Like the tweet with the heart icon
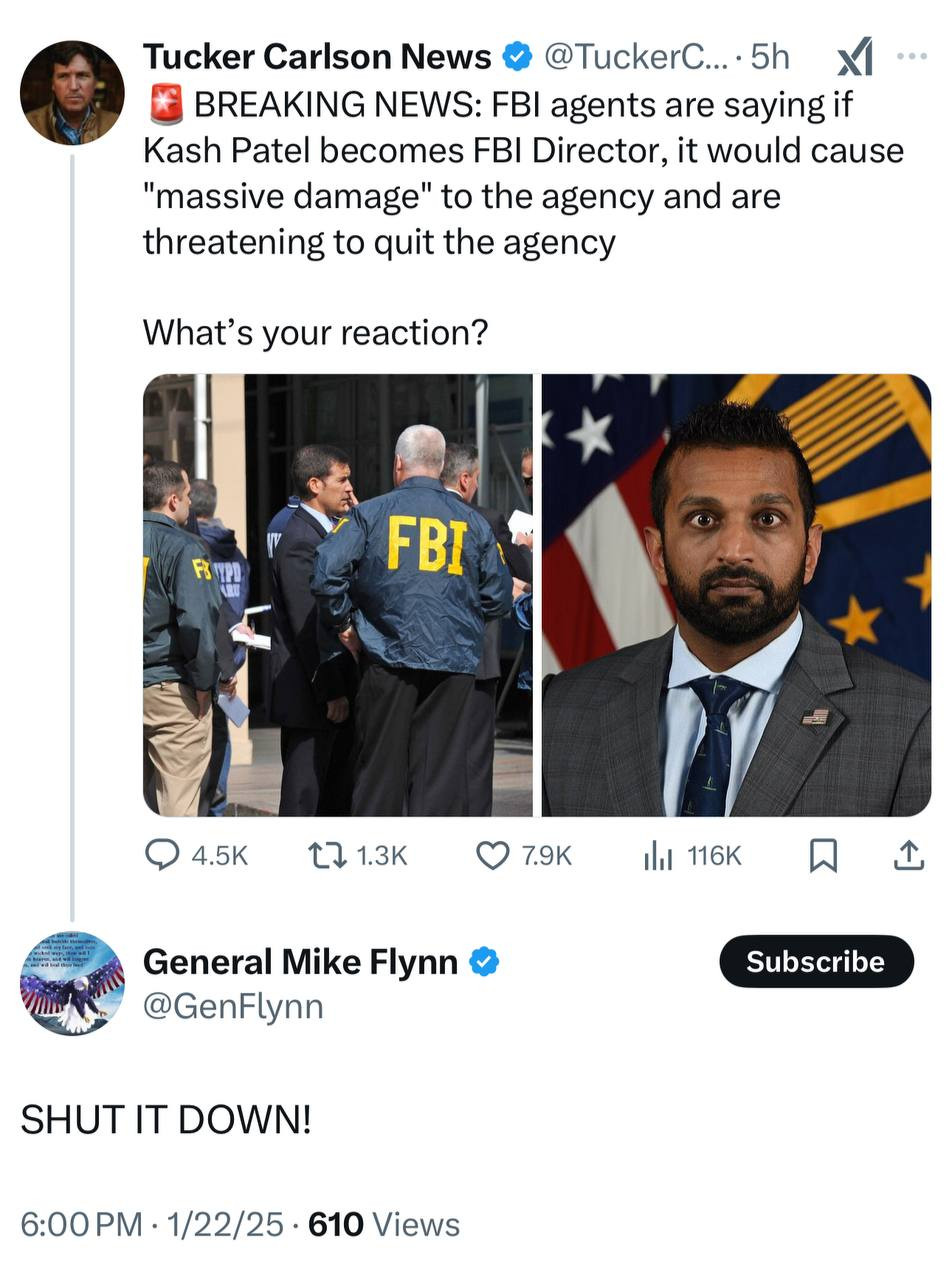Viewport: 952px width, 1280px height. 492,855
